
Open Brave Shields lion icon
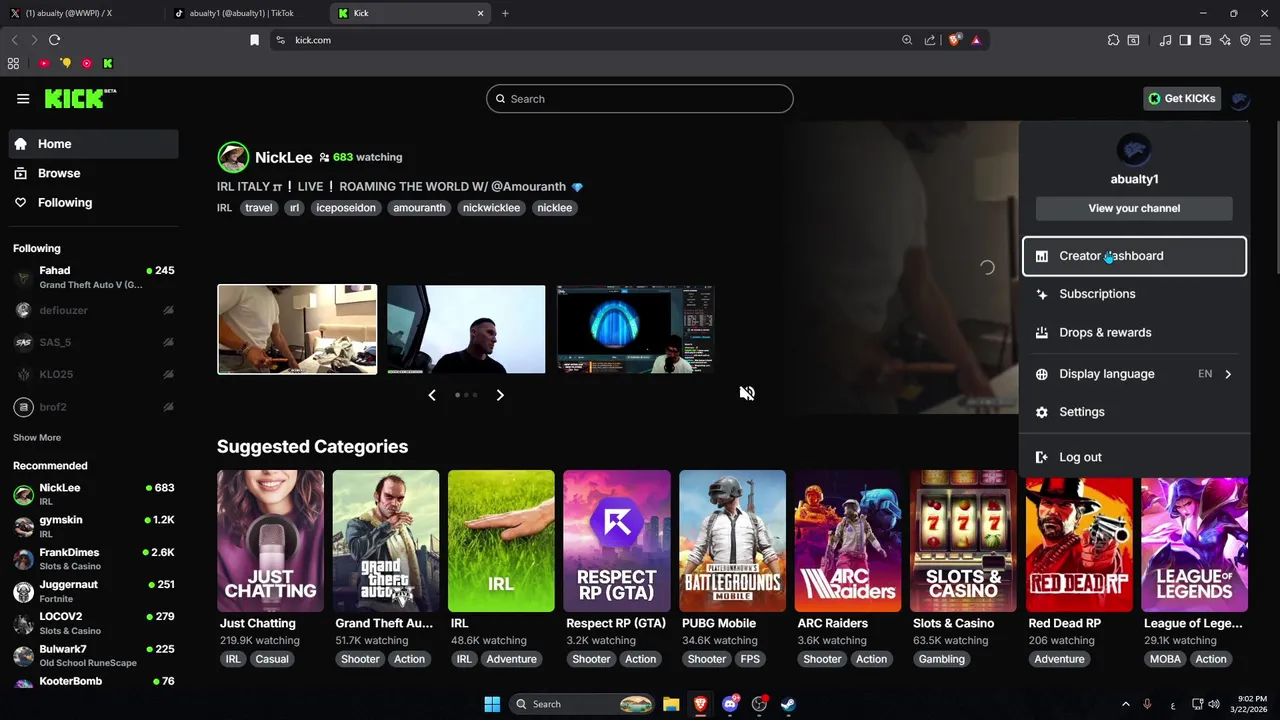pos(954,40)
